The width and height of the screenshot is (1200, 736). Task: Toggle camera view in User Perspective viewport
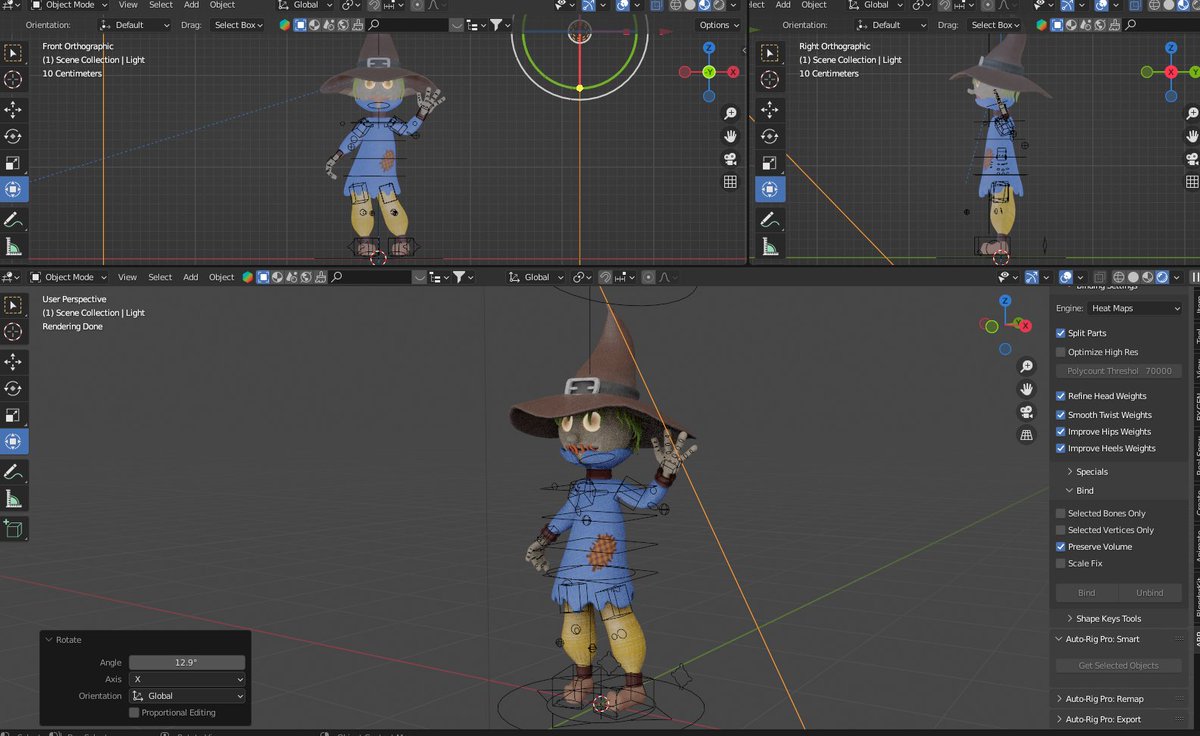[x=1026, y=412]
